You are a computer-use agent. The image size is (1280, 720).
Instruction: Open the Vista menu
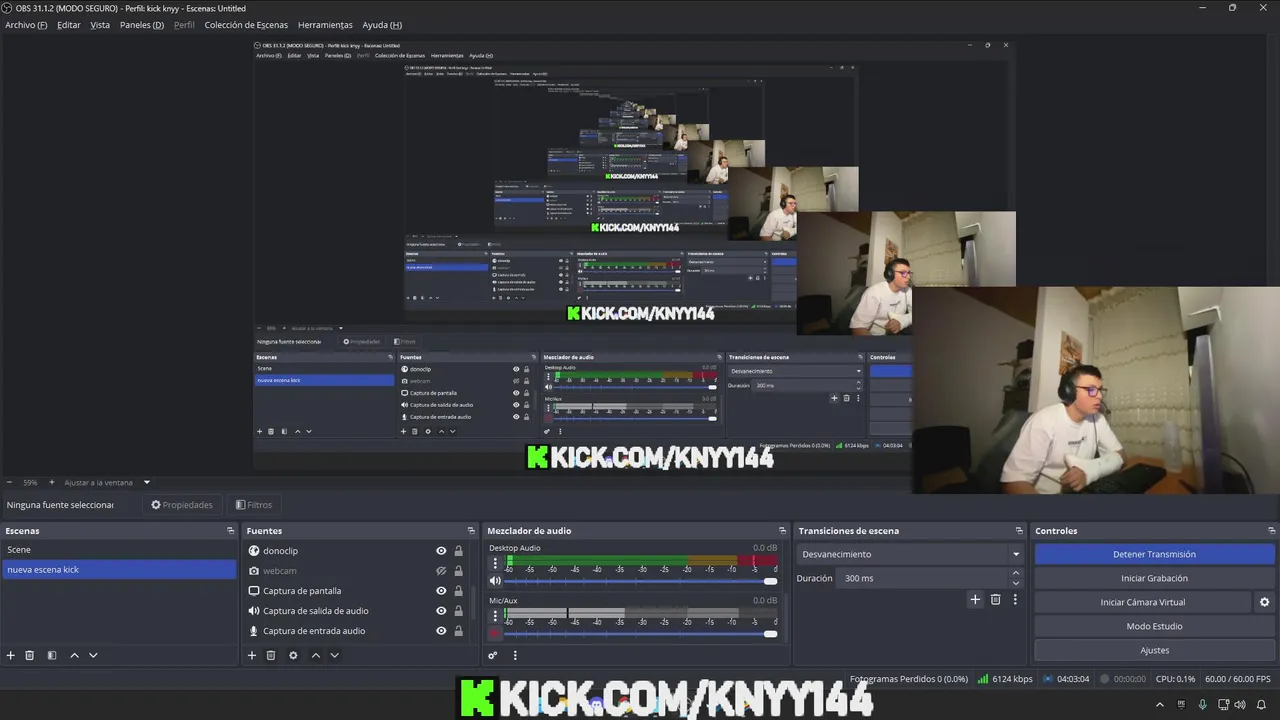coord(100,25)
